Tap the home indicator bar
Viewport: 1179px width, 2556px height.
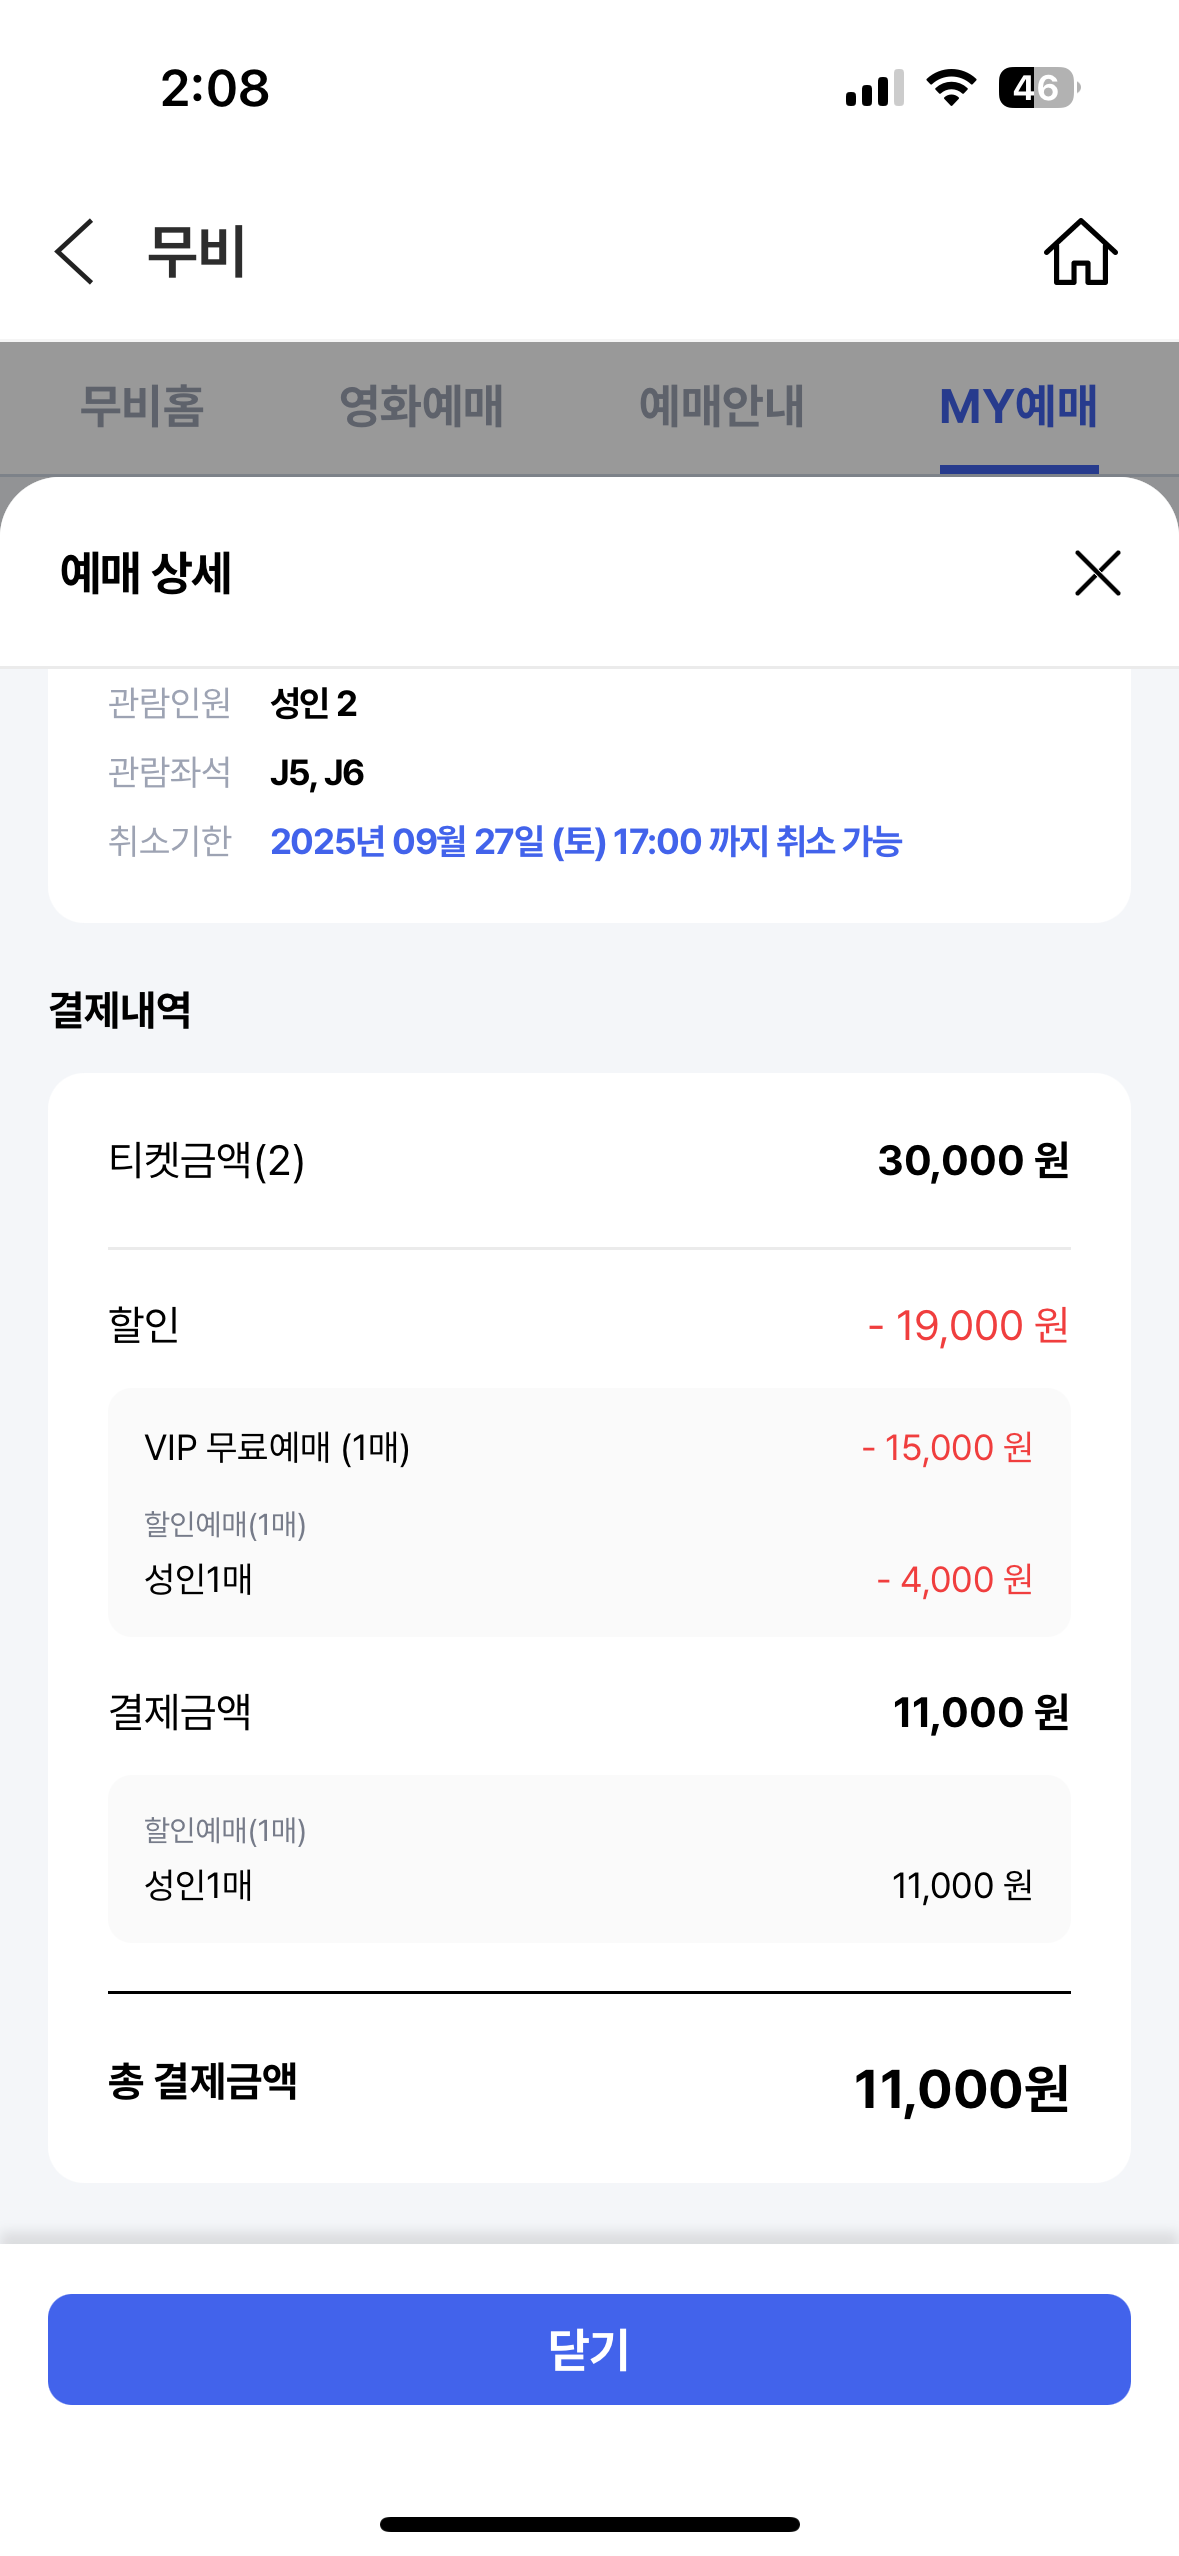click(x=589, y=2524)
